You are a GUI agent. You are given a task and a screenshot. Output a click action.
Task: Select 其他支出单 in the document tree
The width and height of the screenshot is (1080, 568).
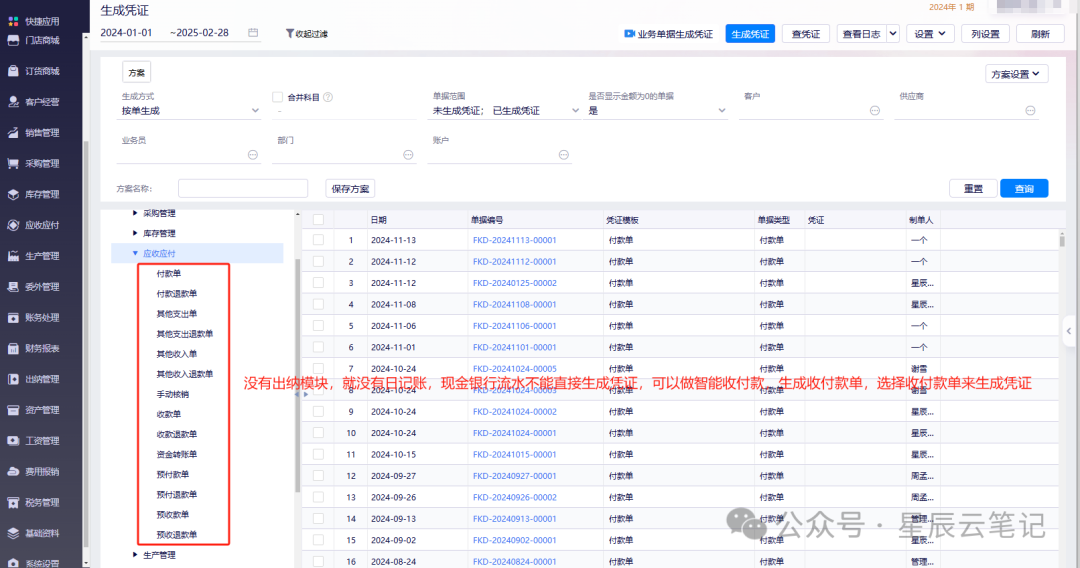[177, 314]
